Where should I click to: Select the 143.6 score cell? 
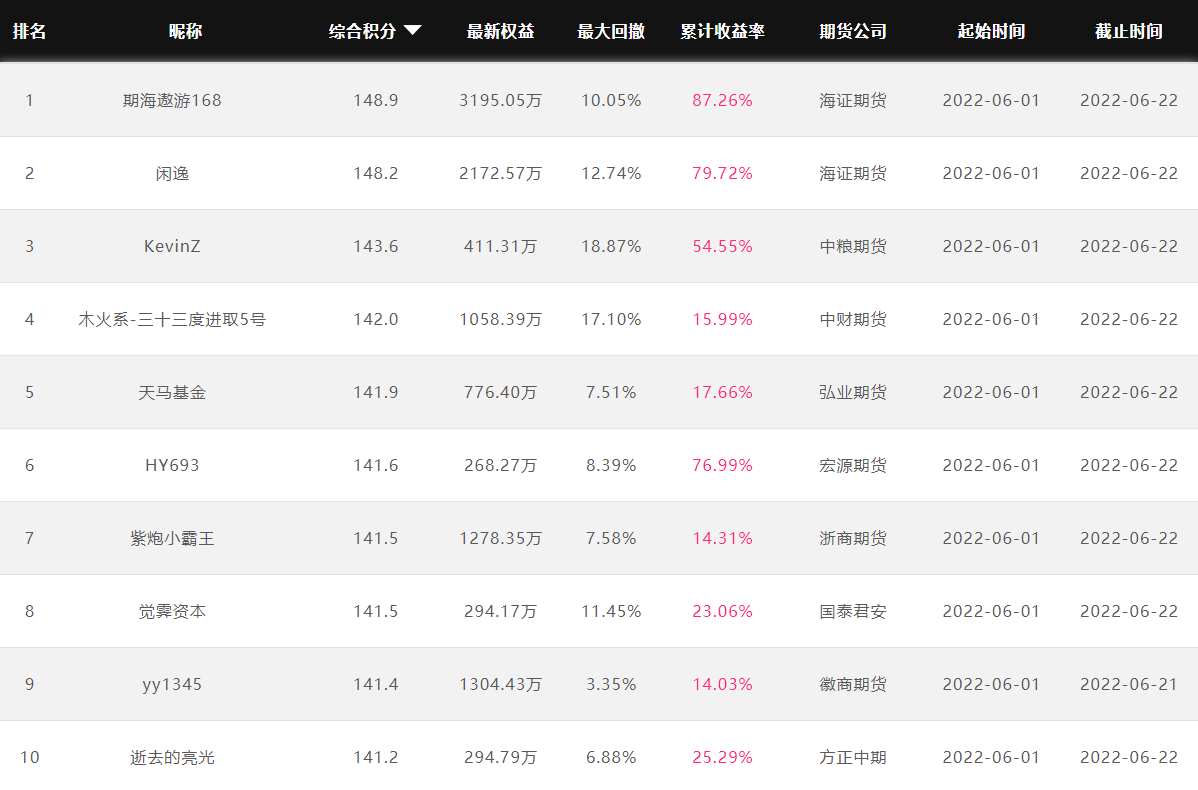(376, 246)
